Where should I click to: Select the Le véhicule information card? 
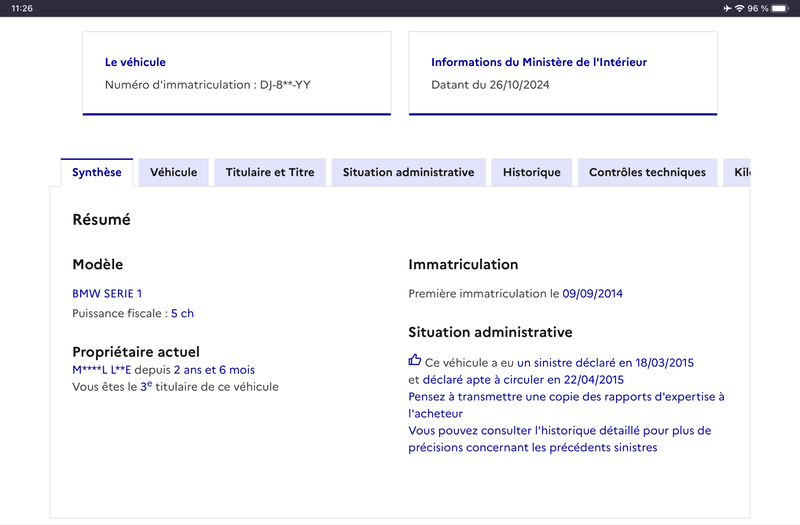pyautogui.click(x=237, y=73)
